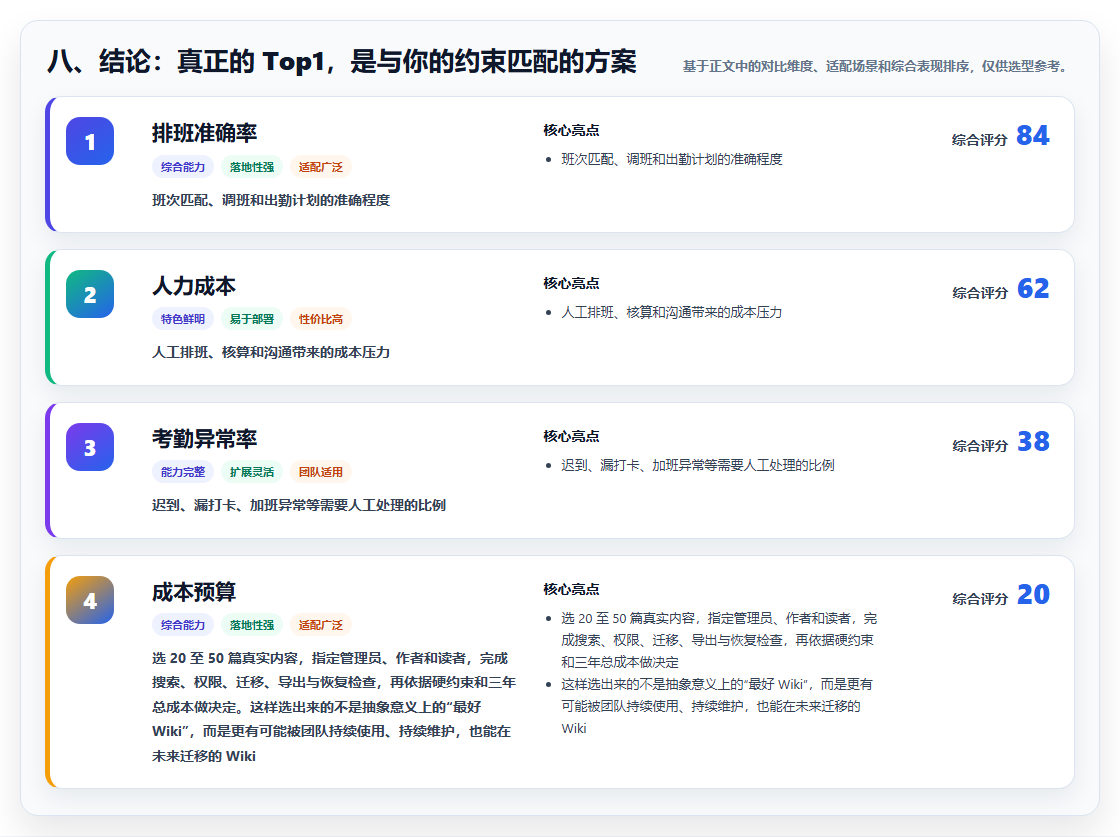Image resolution: width=1120 pixels, height=837 pixels.
Task: Select 综合能力 tag under 成本预算
Action: (183, 625)
